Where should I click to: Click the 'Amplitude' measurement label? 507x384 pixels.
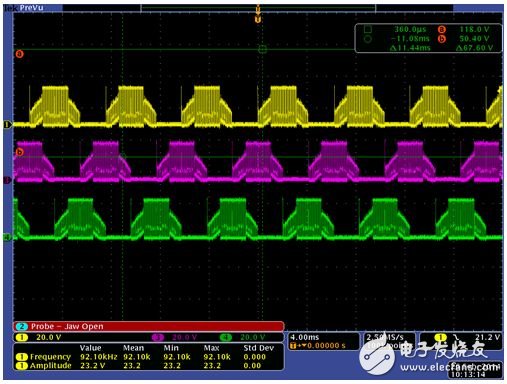coord(51,366)
